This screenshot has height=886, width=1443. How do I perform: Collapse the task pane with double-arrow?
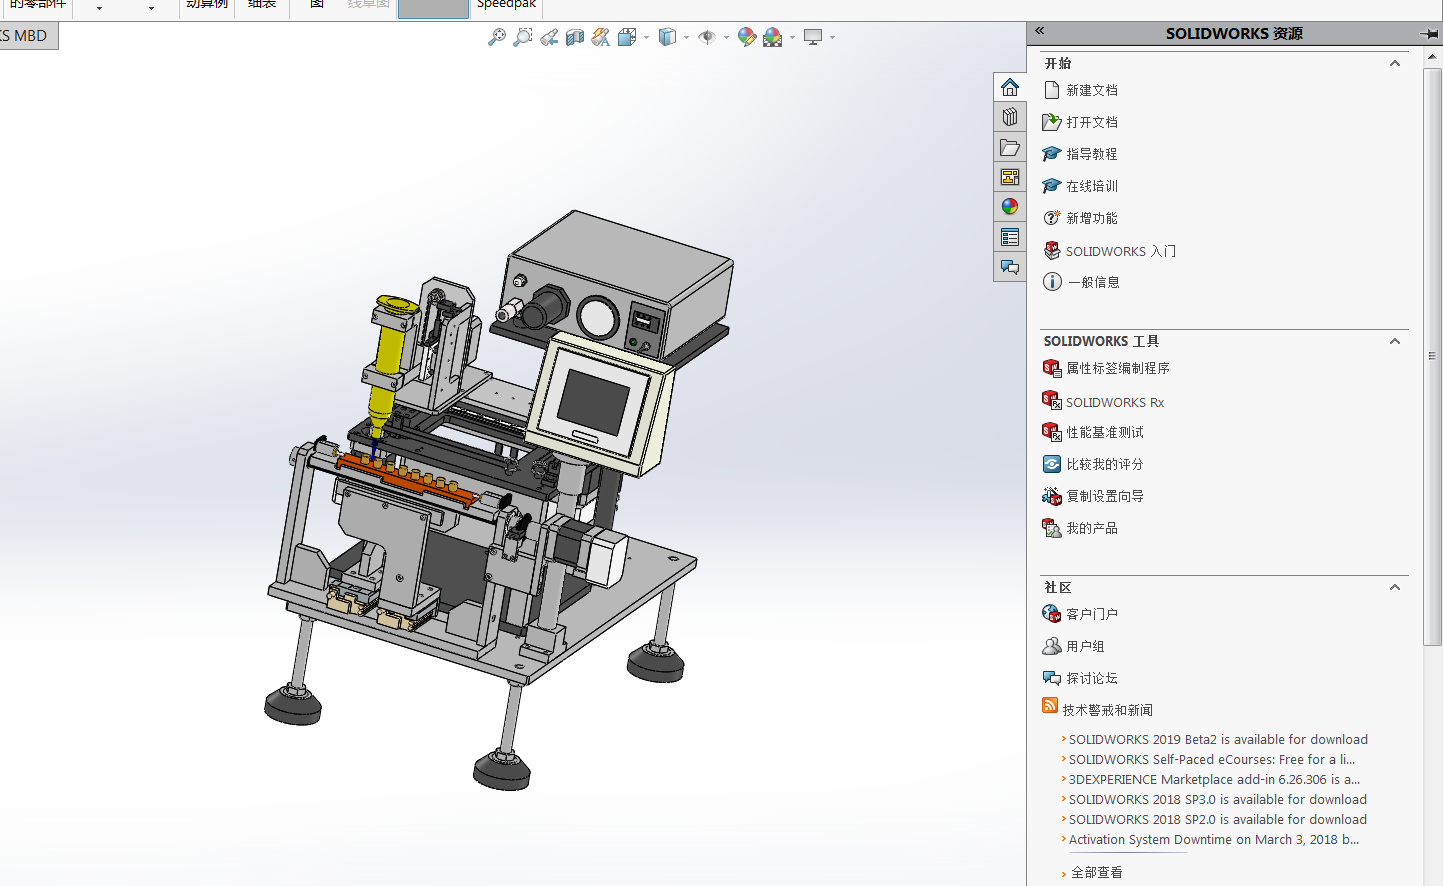(1040, 31)
